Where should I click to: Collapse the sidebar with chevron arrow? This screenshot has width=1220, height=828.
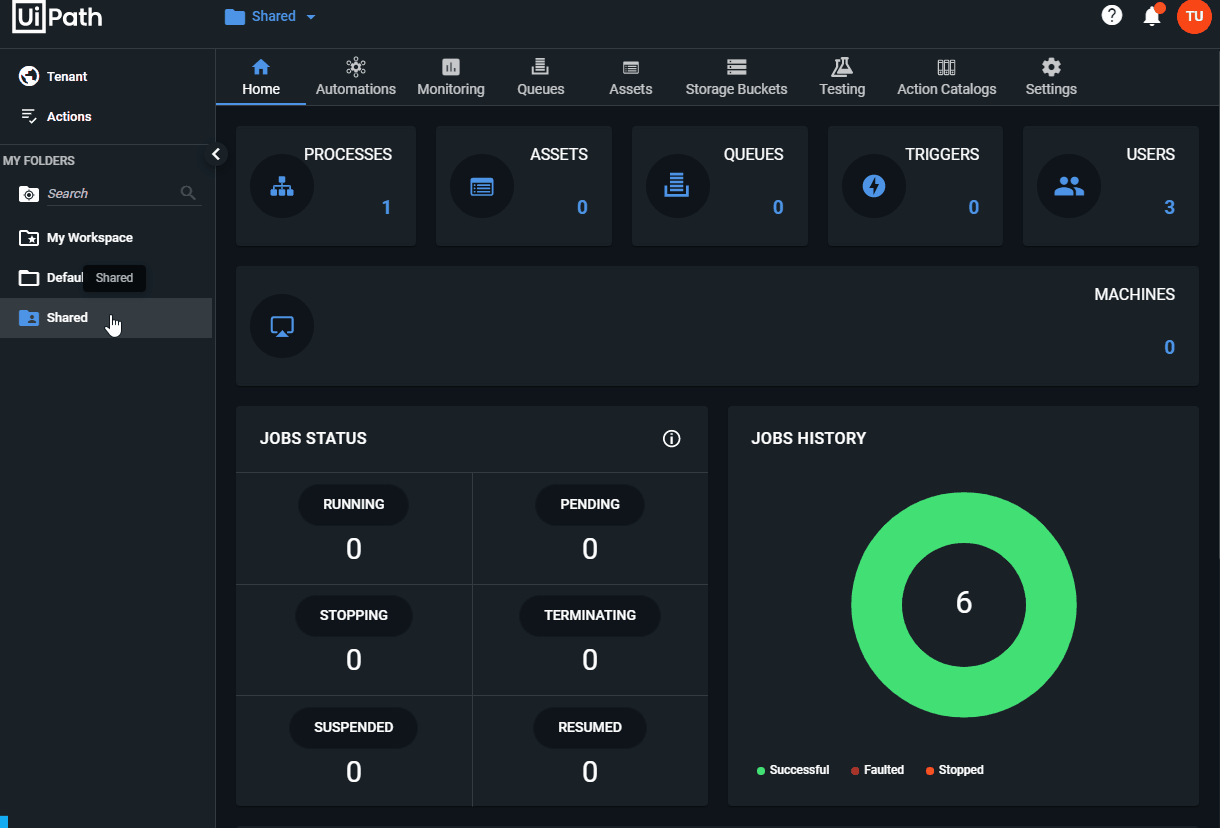pos(216,154)
